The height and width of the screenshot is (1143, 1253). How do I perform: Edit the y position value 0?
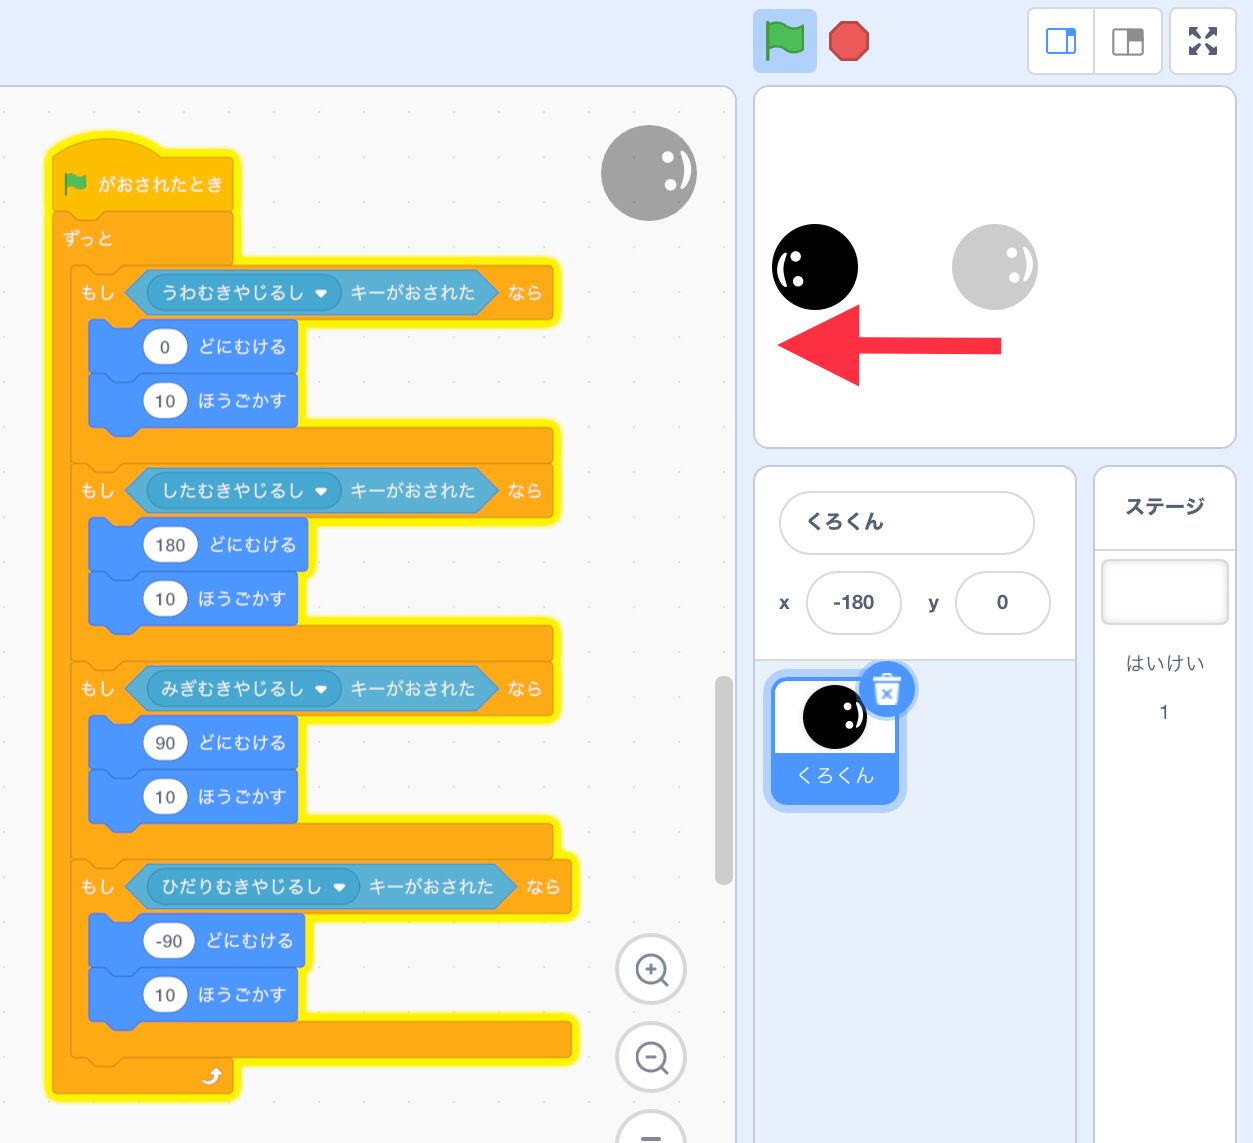point(1002,602)
